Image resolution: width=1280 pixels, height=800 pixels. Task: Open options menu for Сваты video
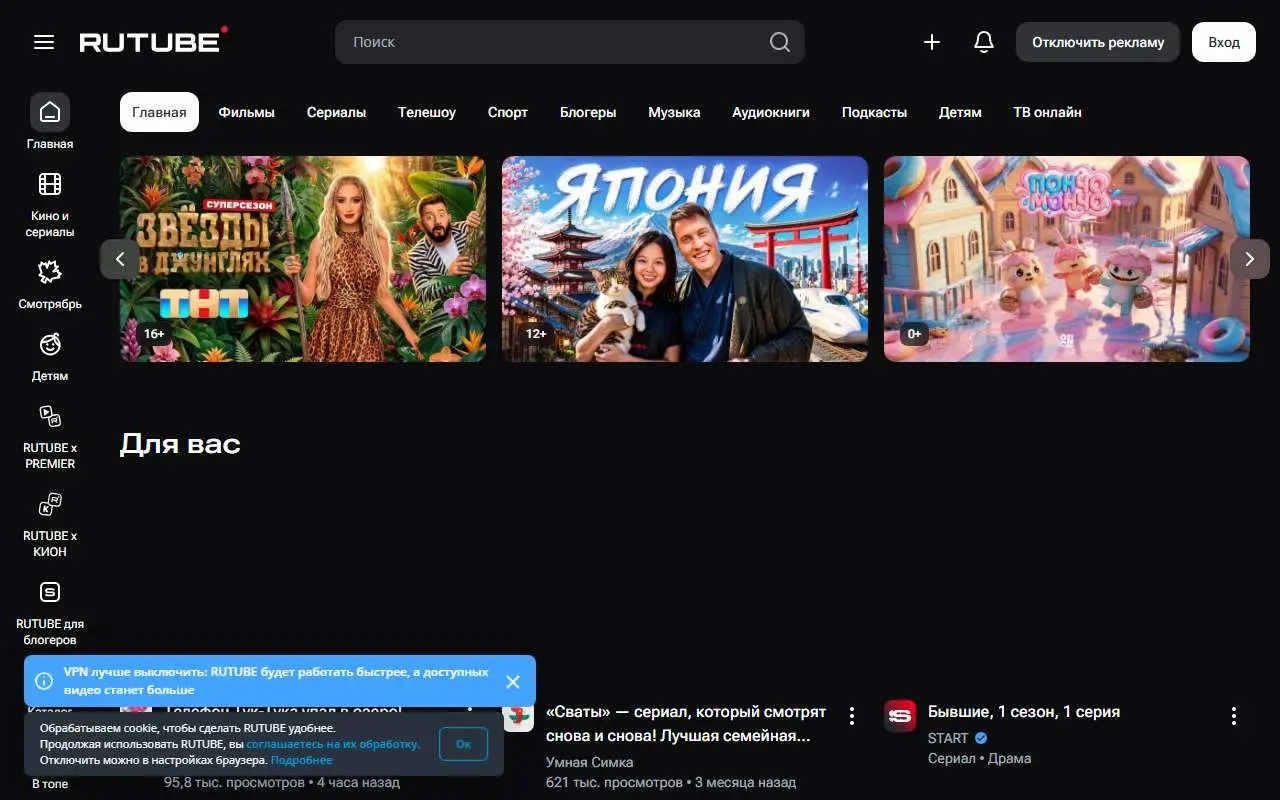[852, 716]
